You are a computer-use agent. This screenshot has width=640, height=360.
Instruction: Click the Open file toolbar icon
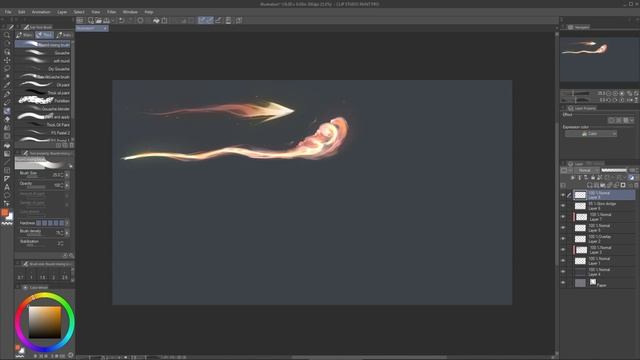coord(98,20)
